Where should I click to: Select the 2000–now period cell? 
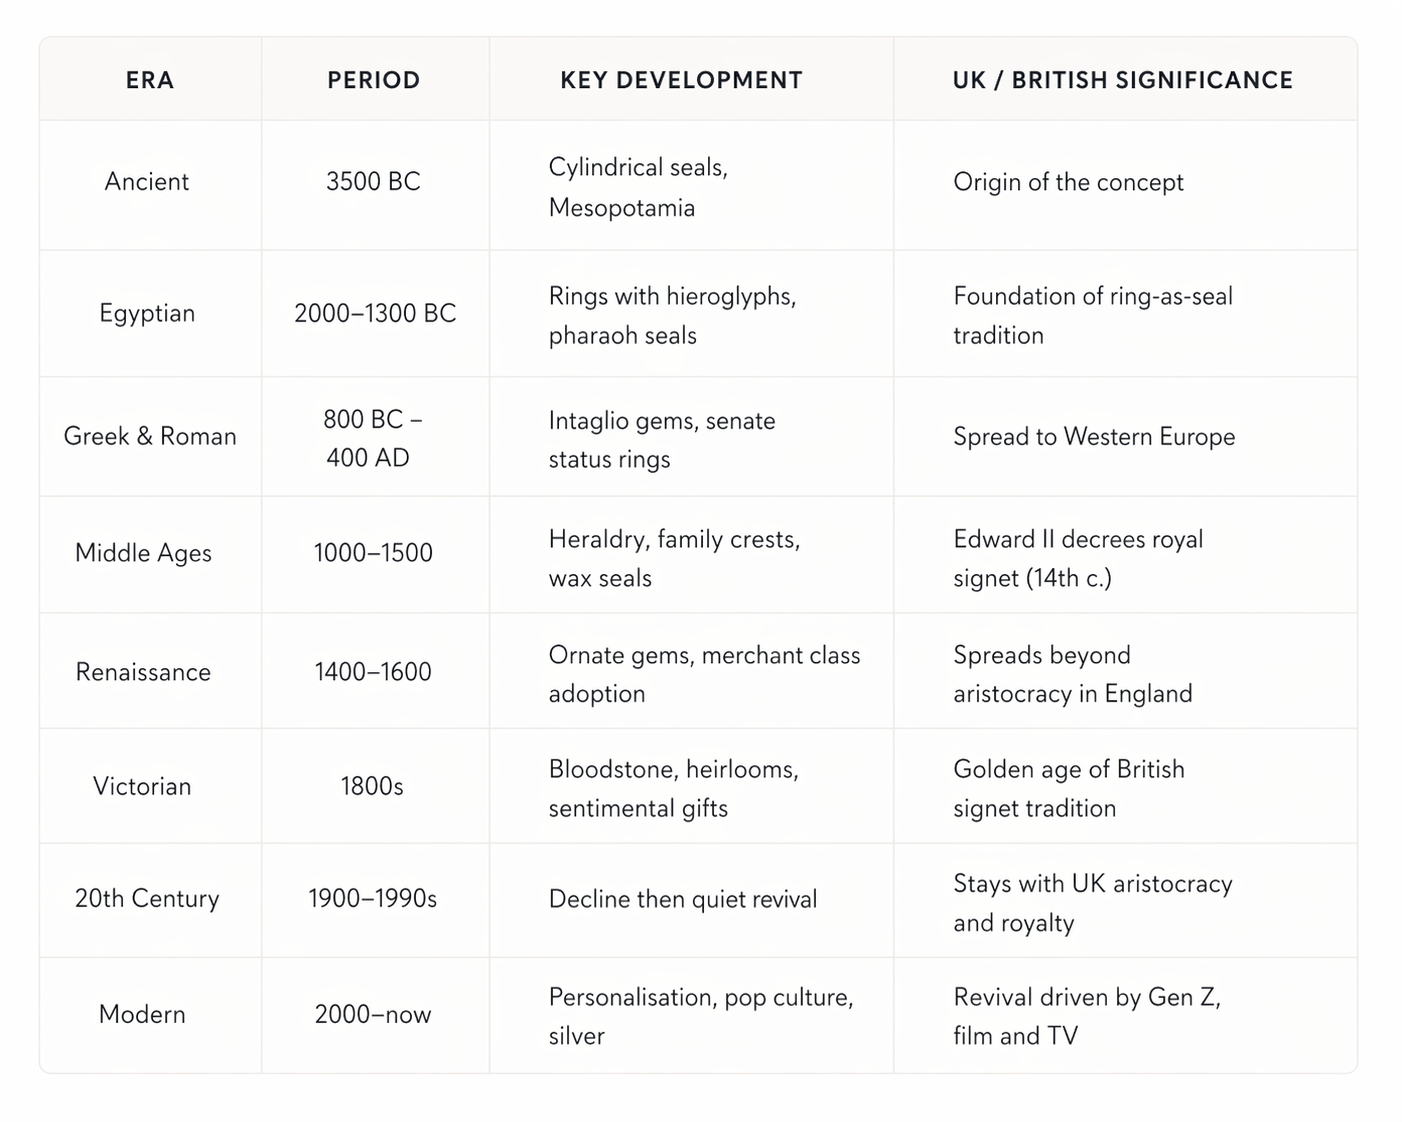click(373, 1014)
